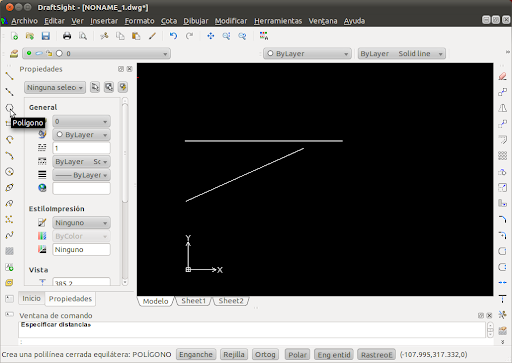Click the Explode tool in the Modify toolbar

[503, 314]
